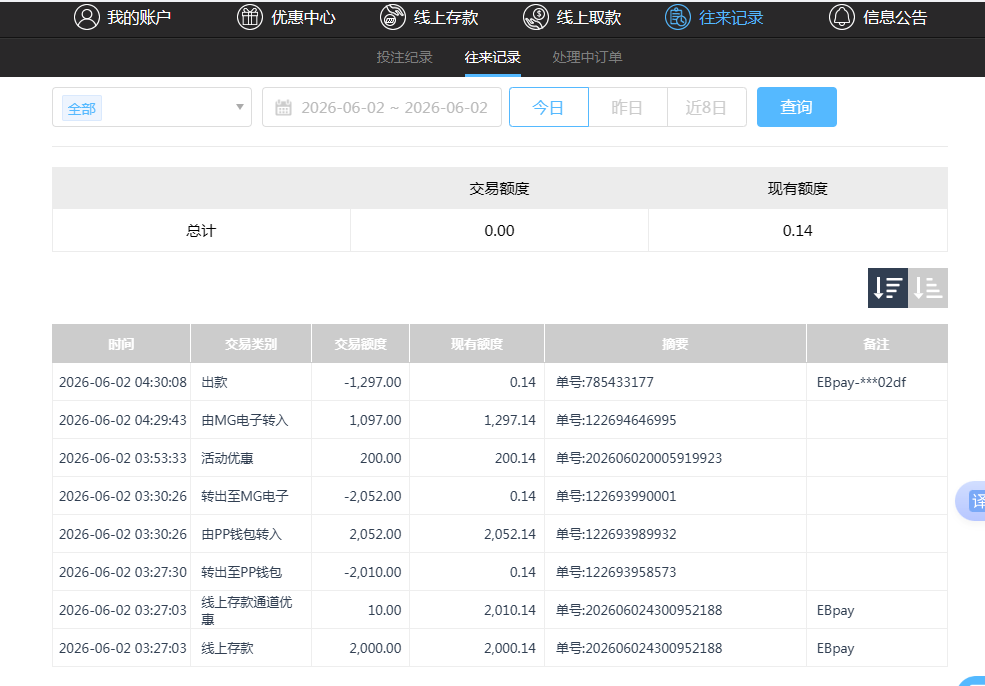985x686 pixels.
Task: Open date range field 2026-06-02 ~ 2026-06-02
Action: pos(382,107)
